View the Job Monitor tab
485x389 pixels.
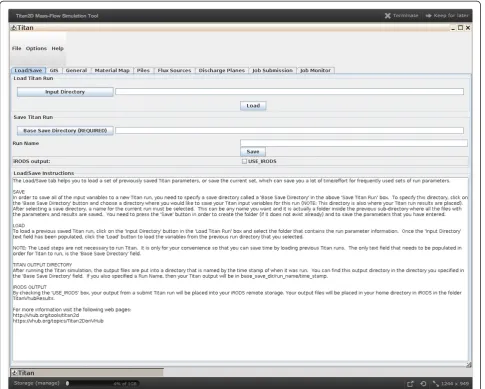coord(315,70)
